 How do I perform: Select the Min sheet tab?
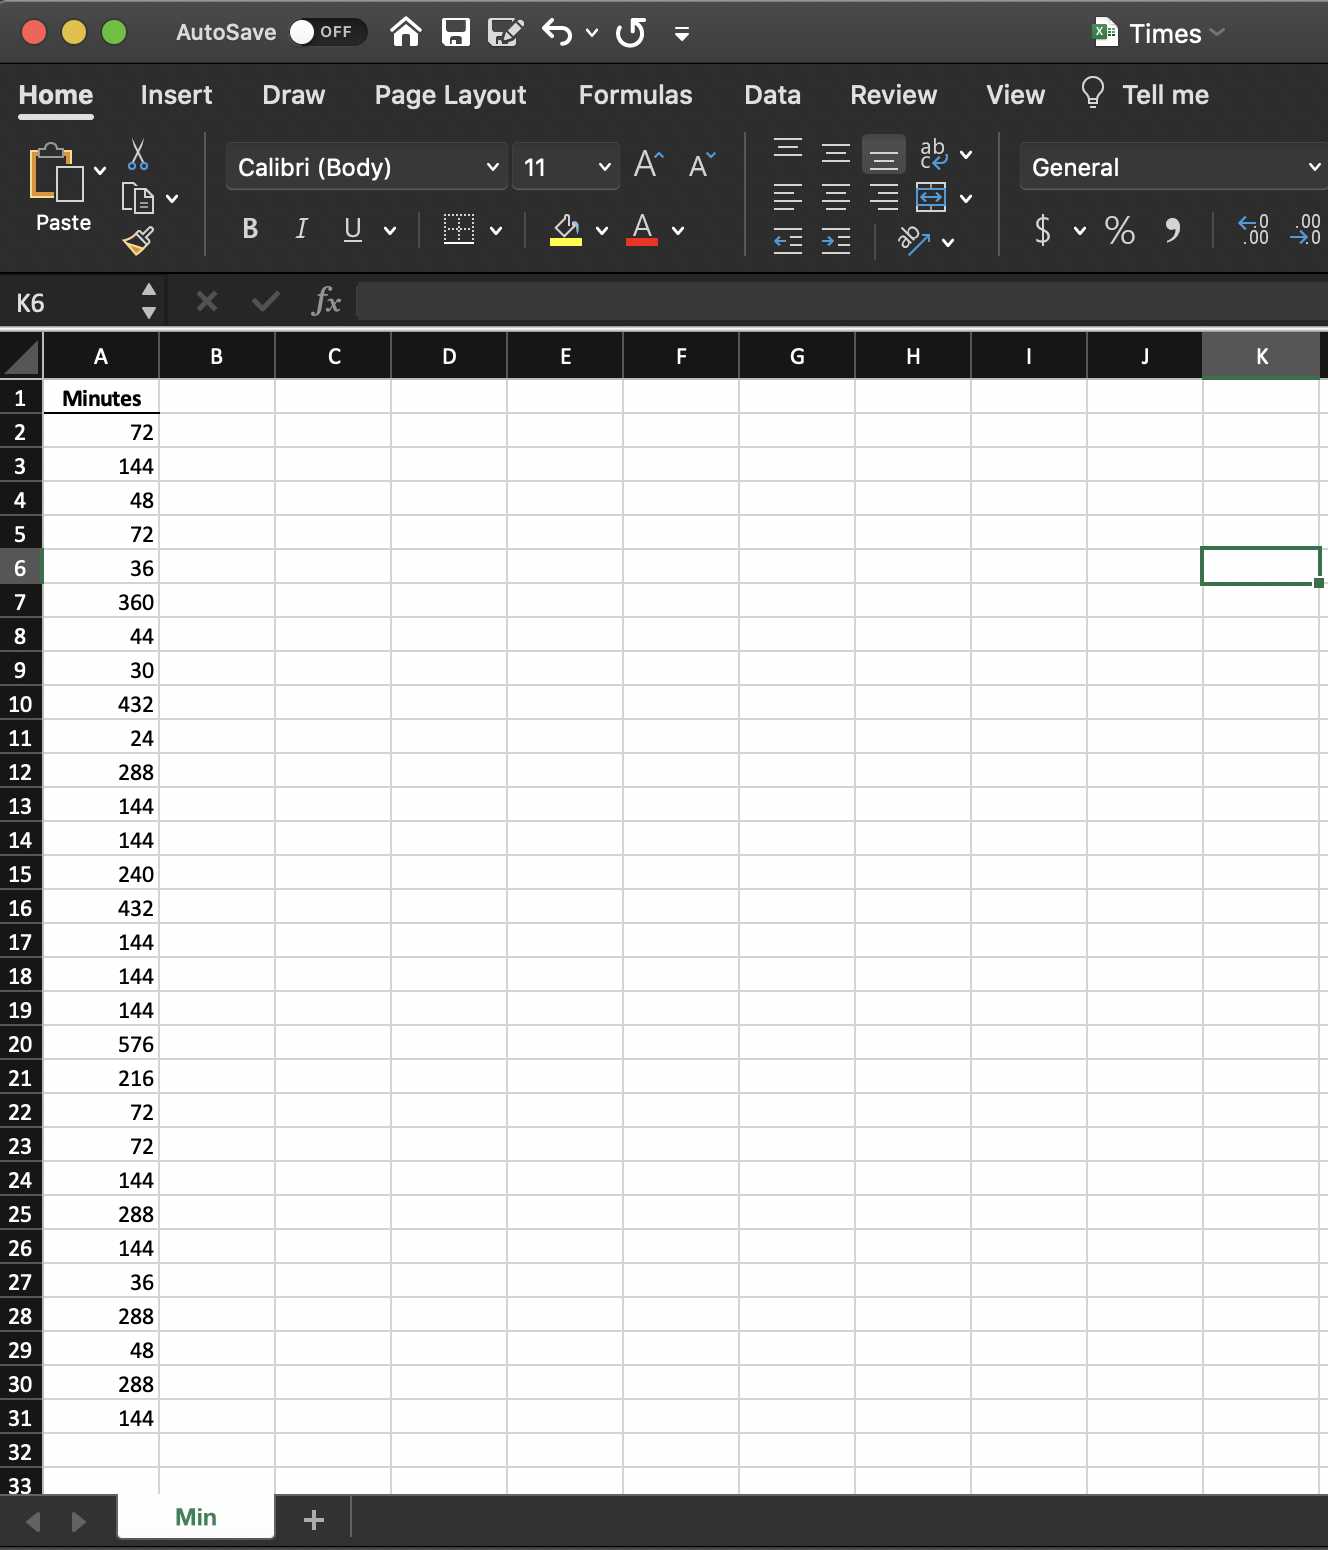[196, 1517]
